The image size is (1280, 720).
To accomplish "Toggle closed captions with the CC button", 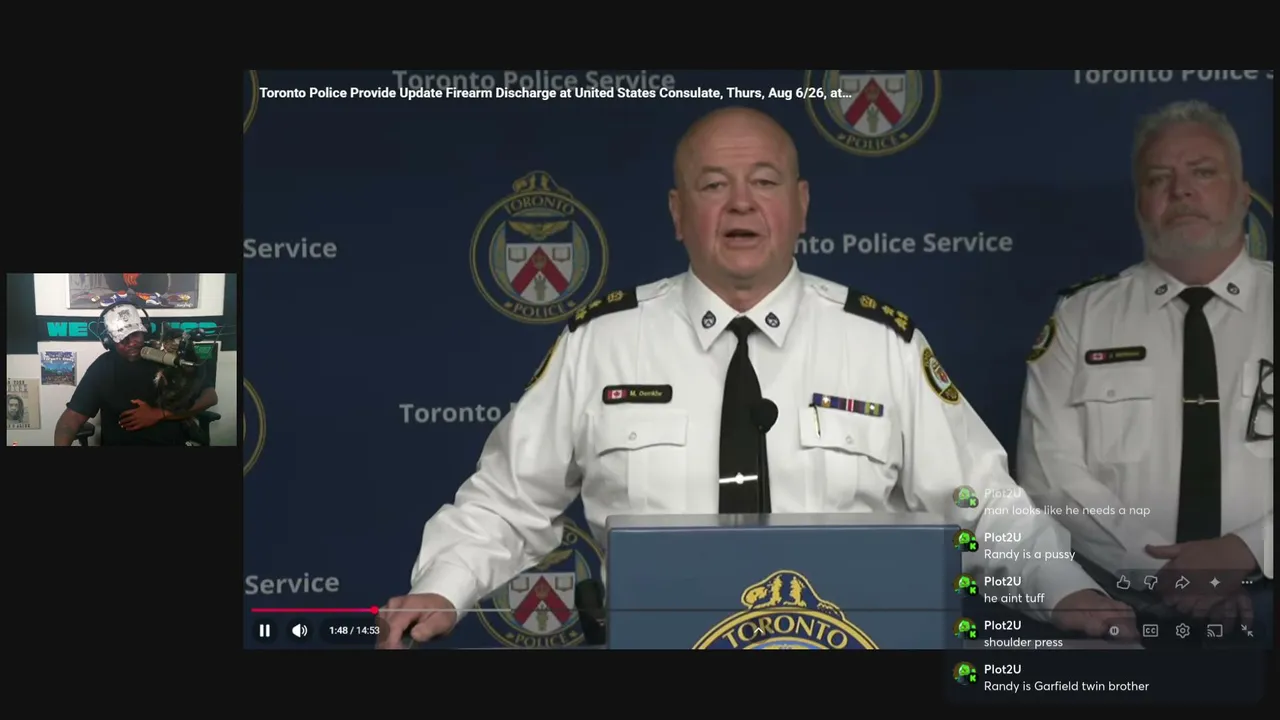I will [x=1150, y=631].
